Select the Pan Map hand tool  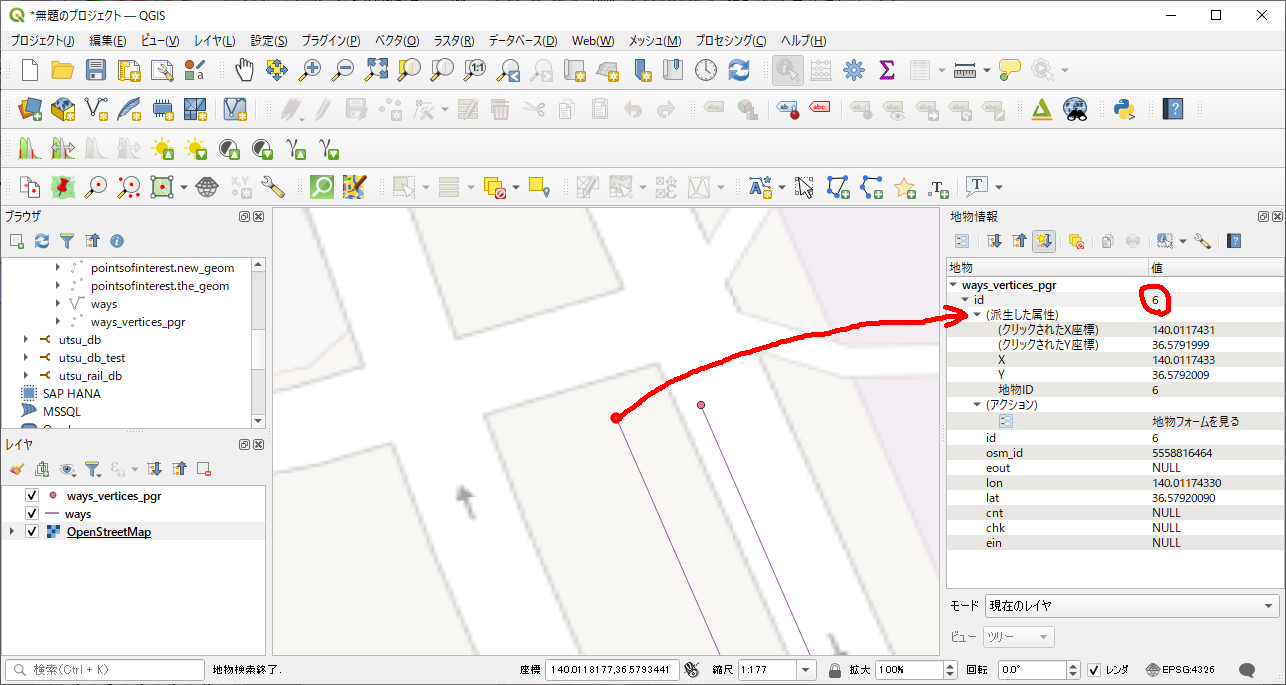pos(244,70)
